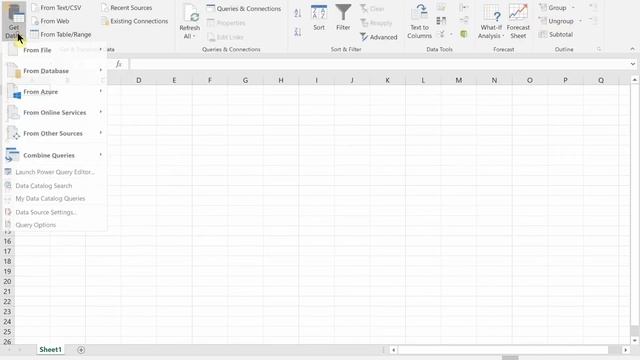Switch to the Sheet1 tab
Screen dimensions: 640x360
point(50,350)
